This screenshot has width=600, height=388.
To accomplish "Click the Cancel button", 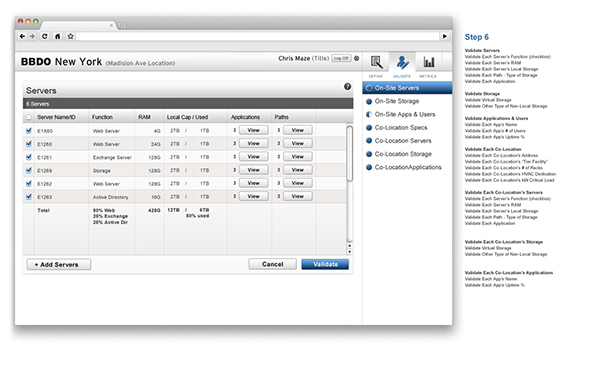I will point(272,264).
